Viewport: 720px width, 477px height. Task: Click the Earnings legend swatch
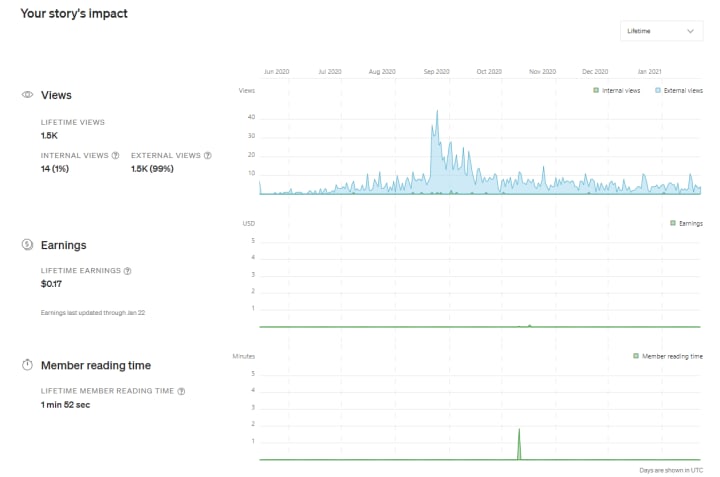pos(673,223)
